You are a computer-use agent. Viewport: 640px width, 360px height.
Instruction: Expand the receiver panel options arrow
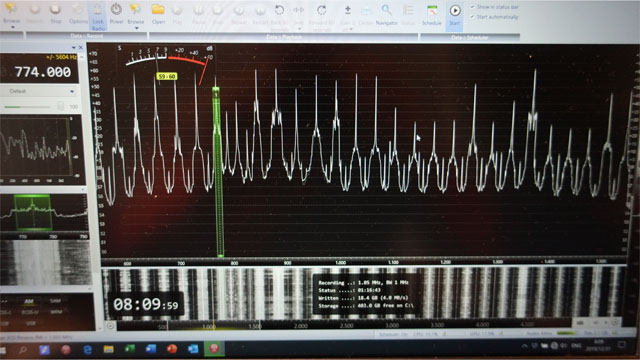click(73, 48)
